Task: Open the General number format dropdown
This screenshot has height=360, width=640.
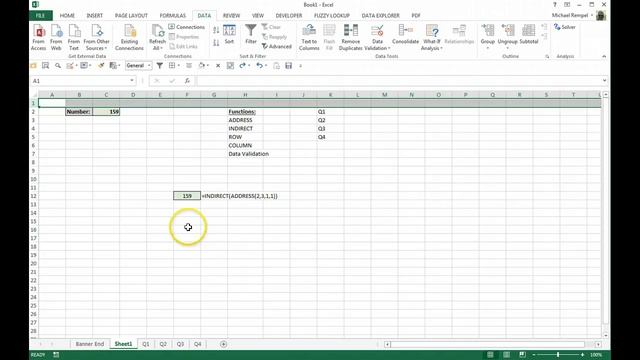Action: (149, 66)
